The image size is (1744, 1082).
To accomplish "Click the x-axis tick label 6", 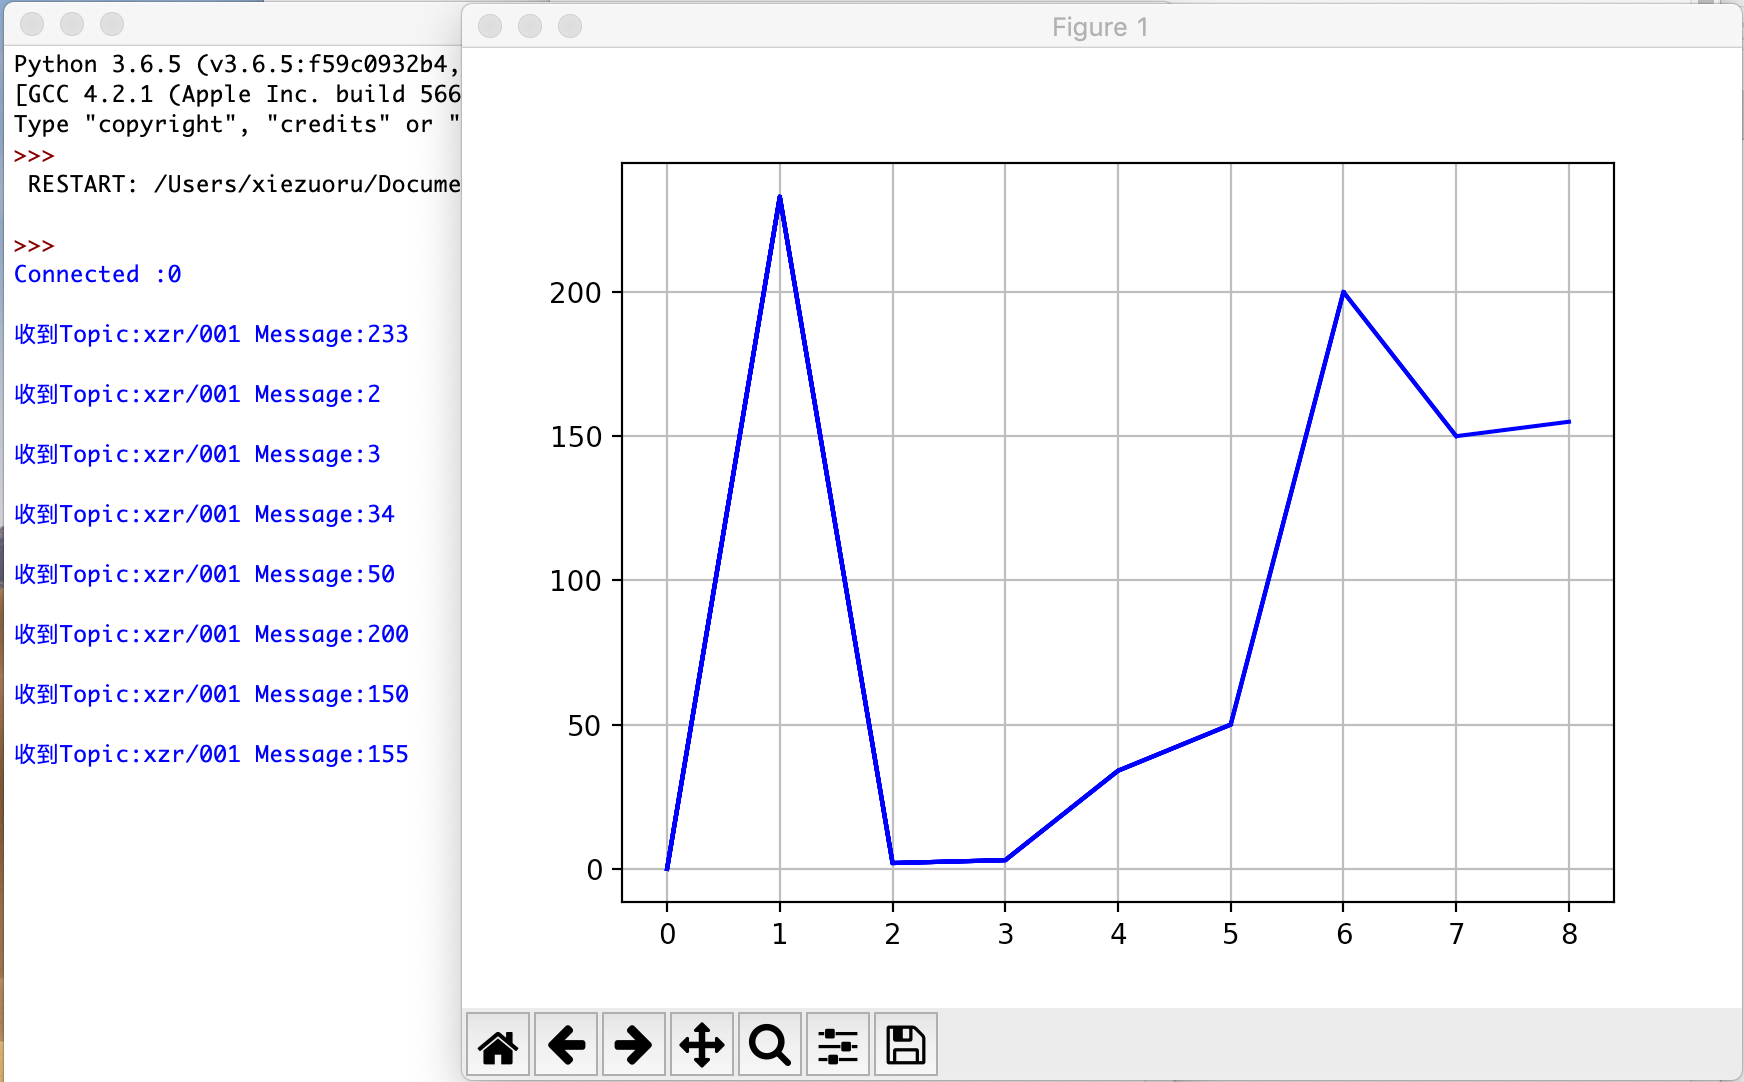I will (1344, 934).
